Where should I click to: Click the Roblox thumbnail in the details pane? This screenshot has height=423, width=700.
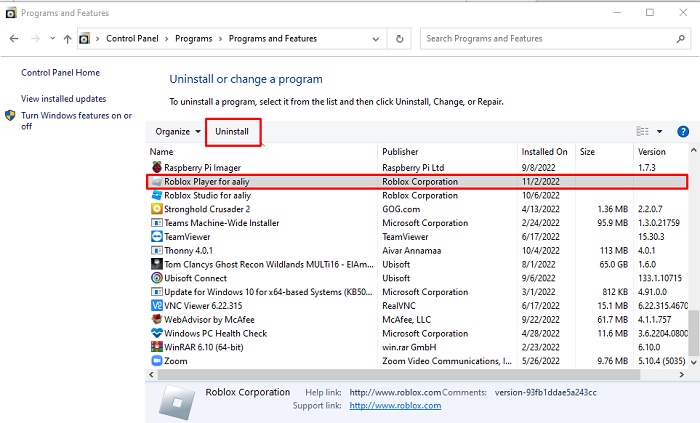click(x=177, y=403)
